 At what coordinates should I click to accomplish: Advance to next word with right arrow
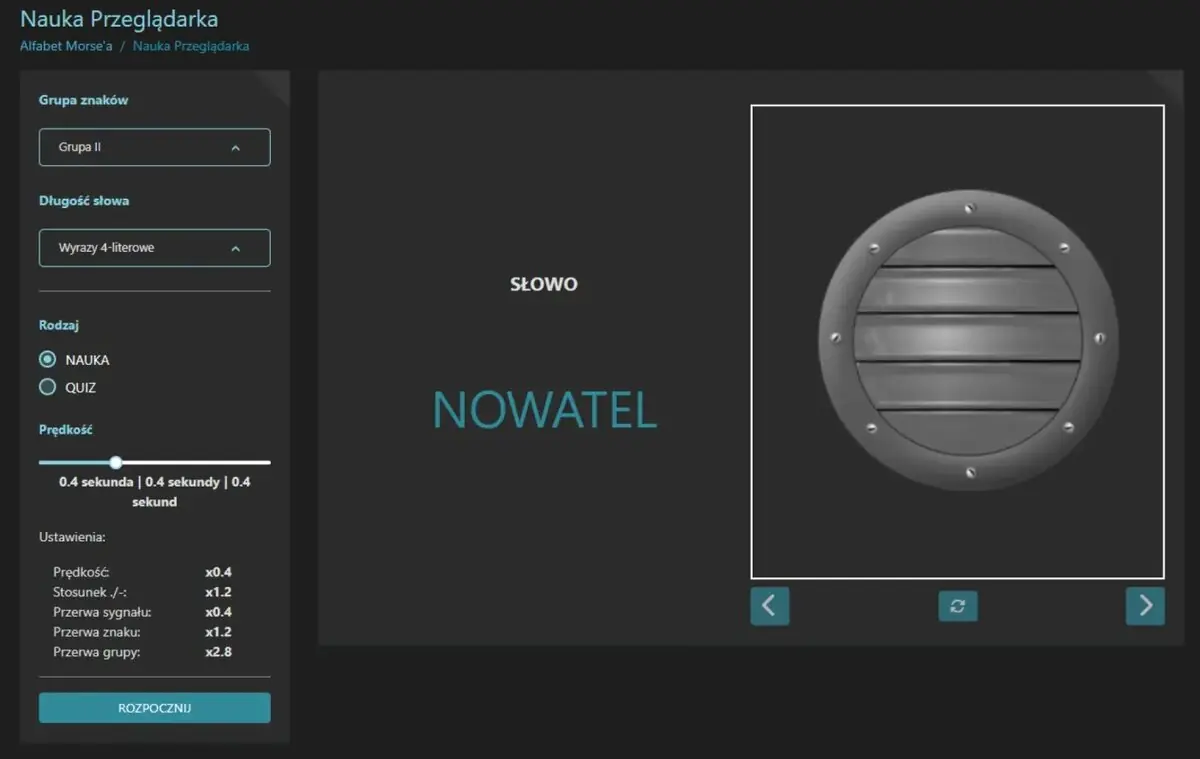pos(1145,606)
